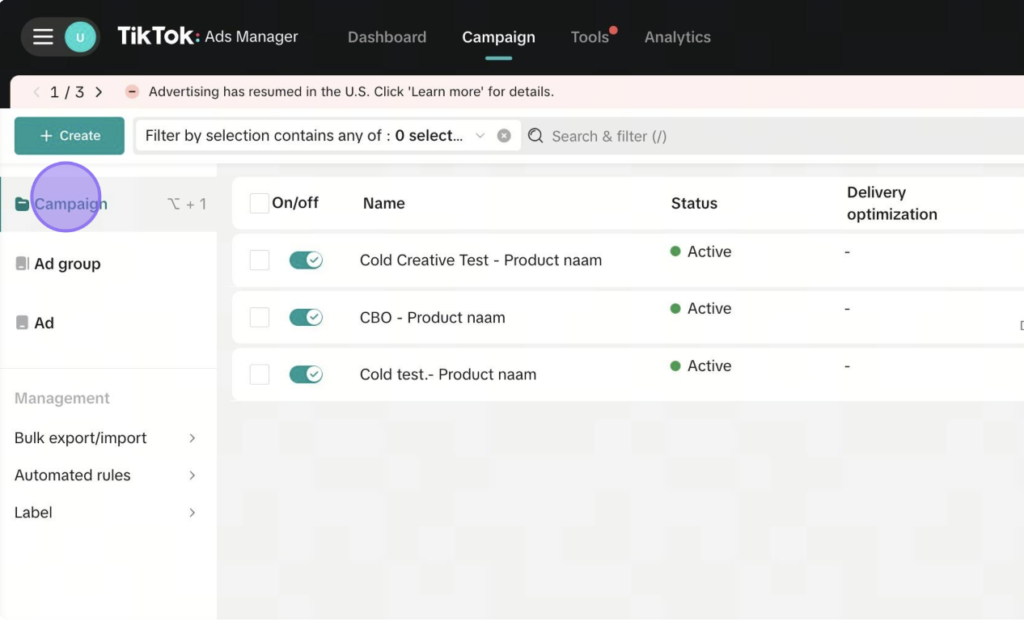Image resolution: width=1024 pixels, height=634 pixels.
Task: Click Active status of Cold test.- Product naam
Action: (701, 366)
